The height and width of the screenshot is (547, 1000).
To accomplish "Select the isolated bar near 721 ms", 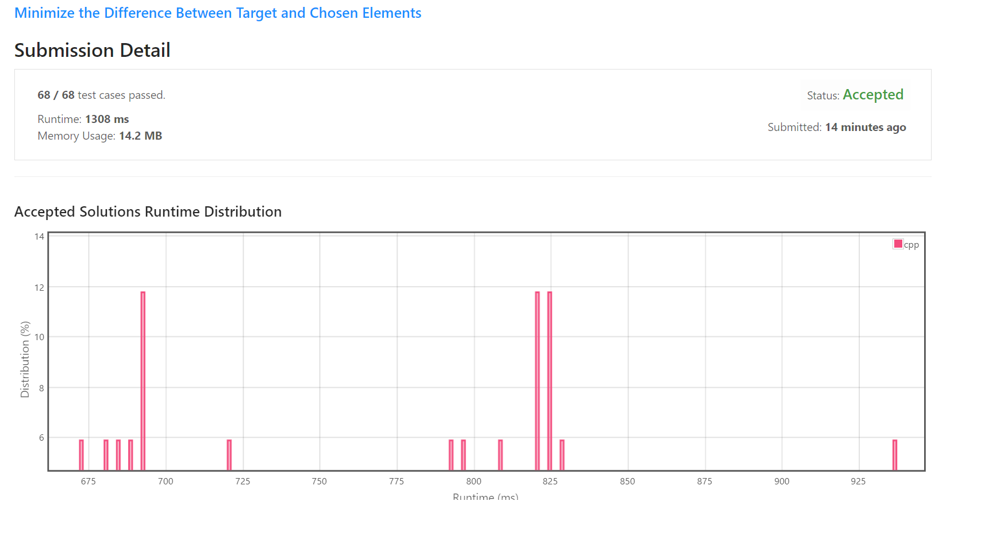I will pos(229,455).
